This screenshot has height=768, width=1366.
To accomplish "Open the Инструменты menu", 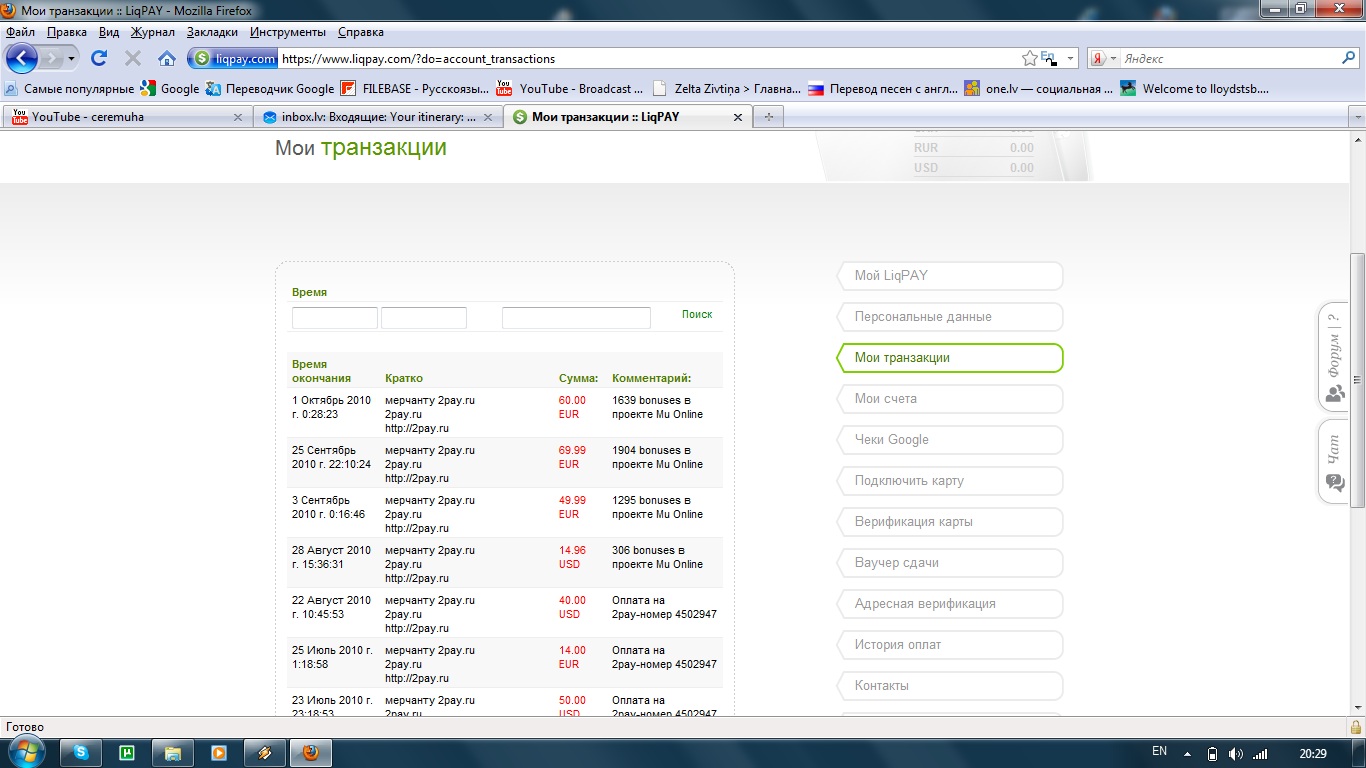I will coord(288,32).
